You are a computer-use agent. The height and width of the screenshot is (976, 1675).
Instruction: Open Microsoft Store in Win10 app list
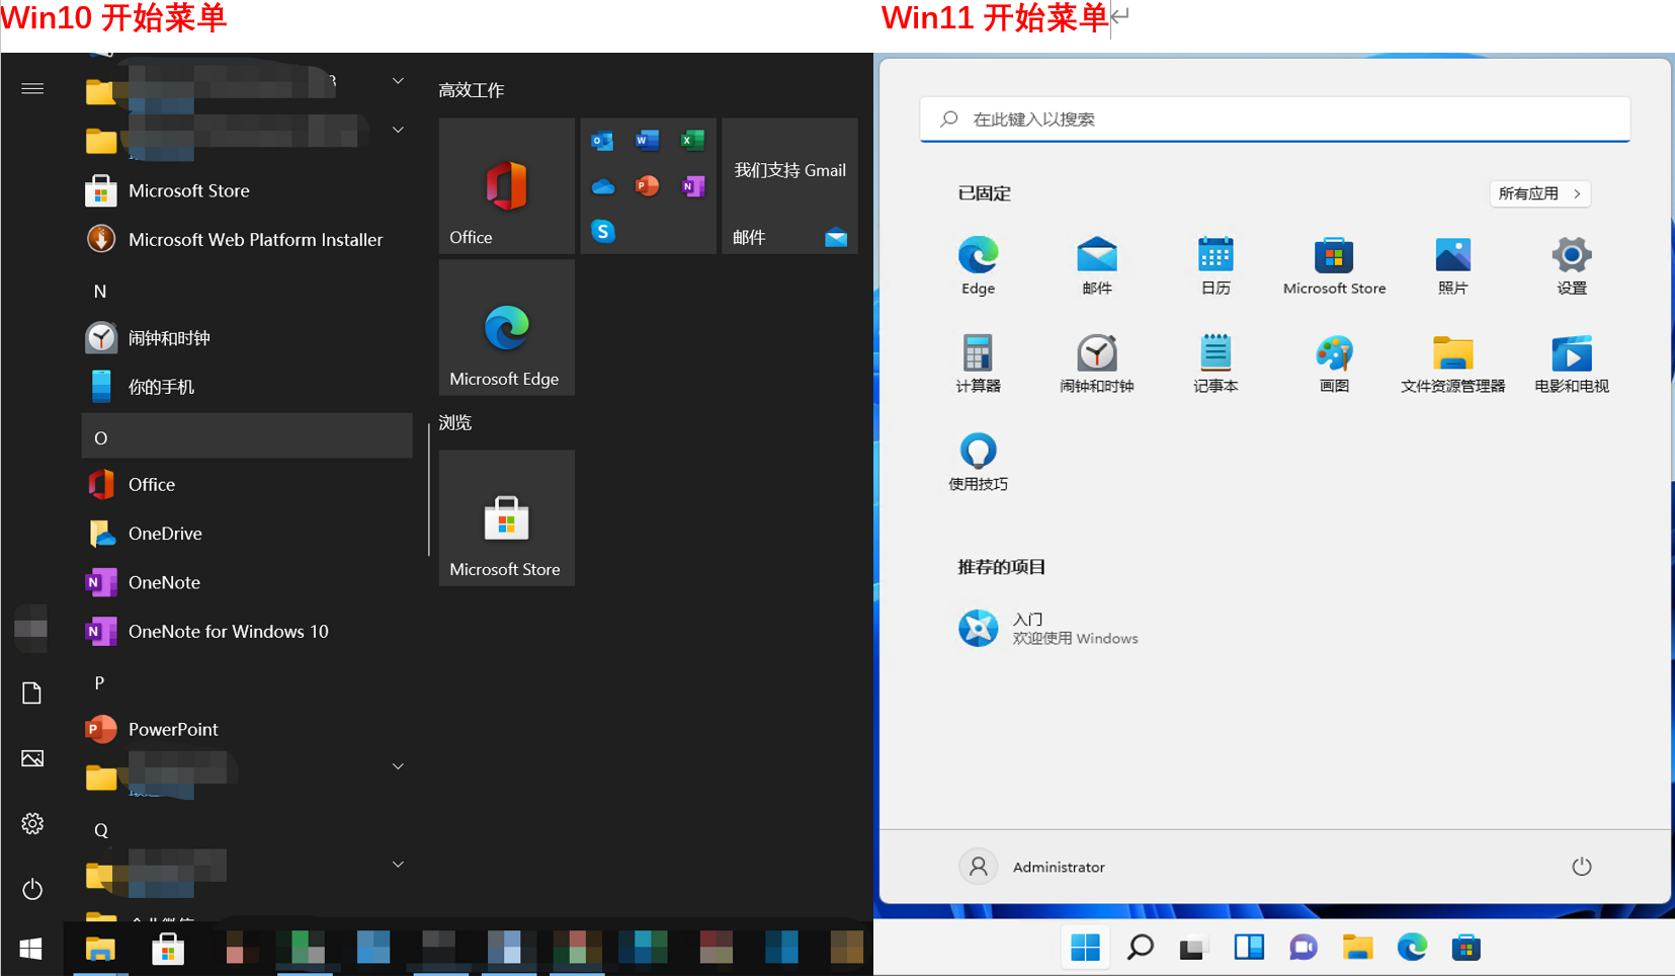pyautogui.click(x=247, y=190)
